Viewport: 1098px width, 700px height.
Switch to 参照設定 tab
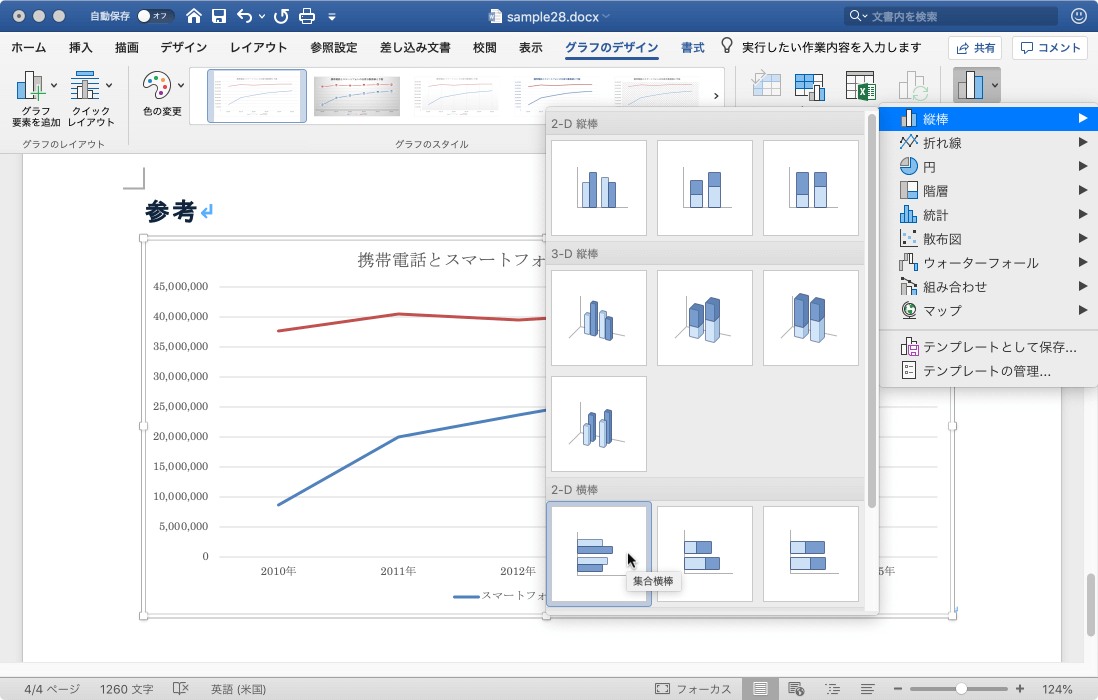tap(333, 48)
